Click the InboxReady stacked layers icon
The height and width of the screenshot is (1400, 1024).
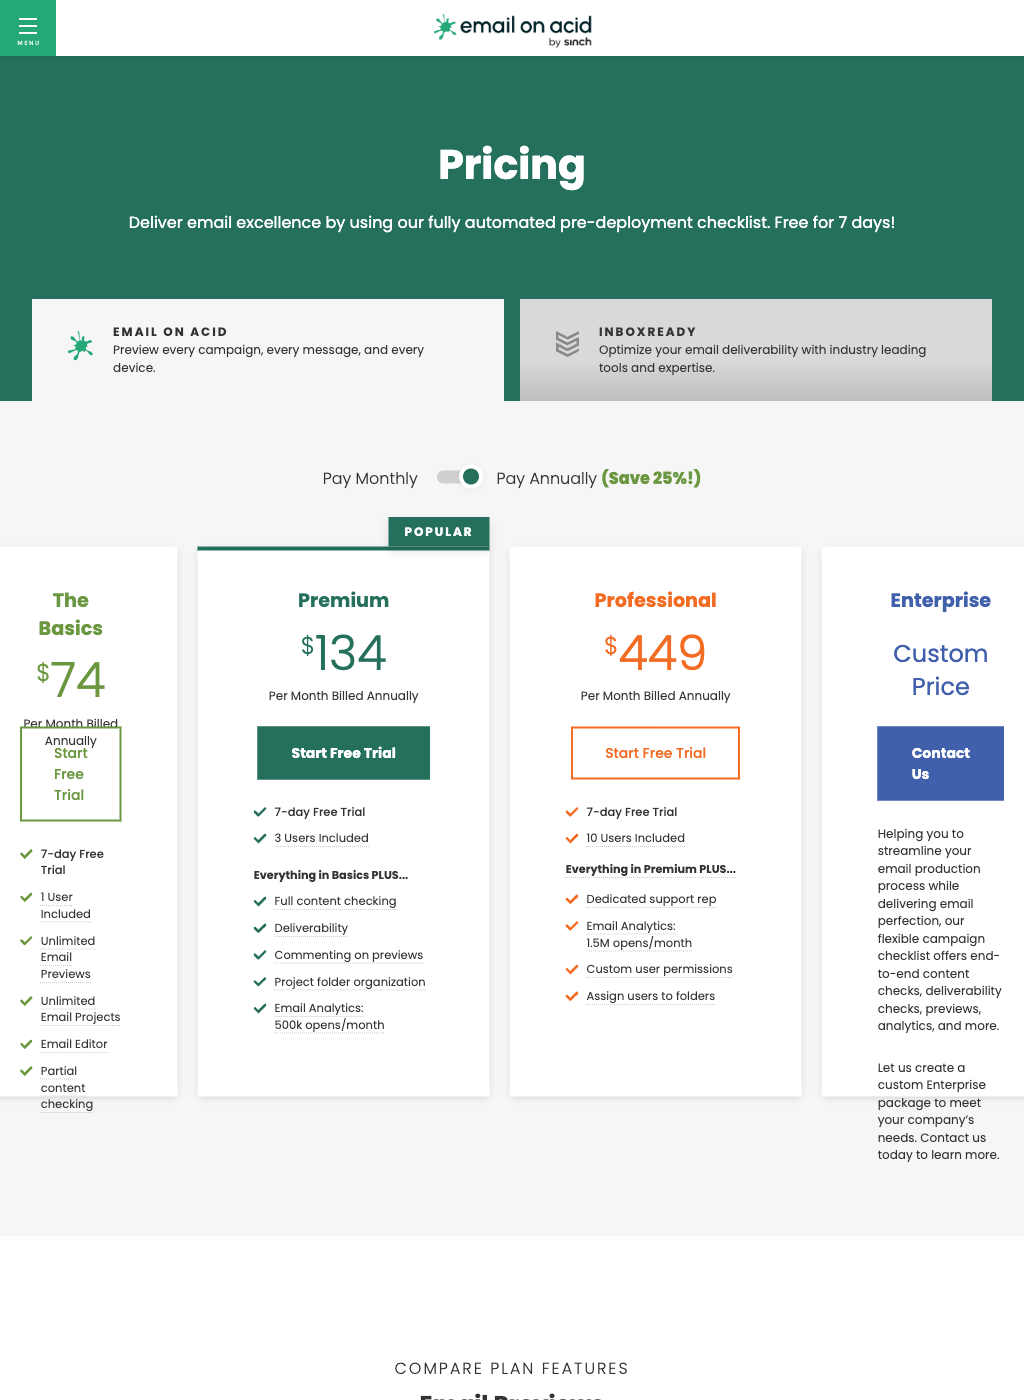click(567, 344)
